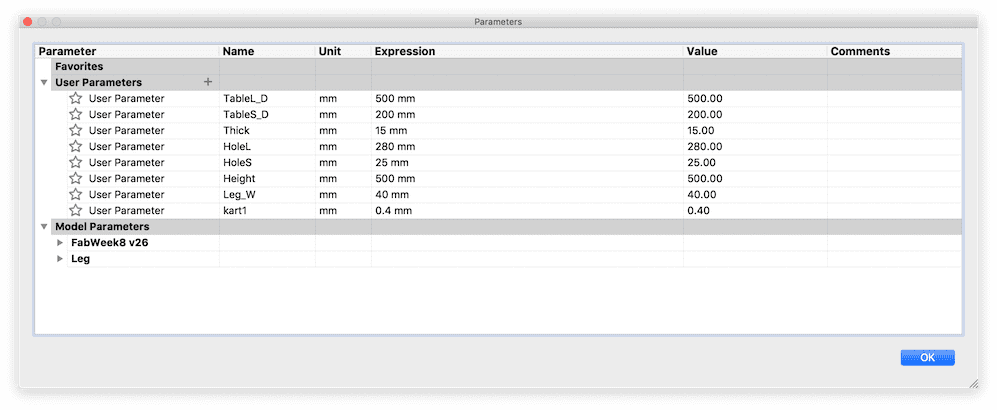Screen dimensions: 997x410
Task: Collapse the Model Parameters section
Action: click(x=44, y=227)
